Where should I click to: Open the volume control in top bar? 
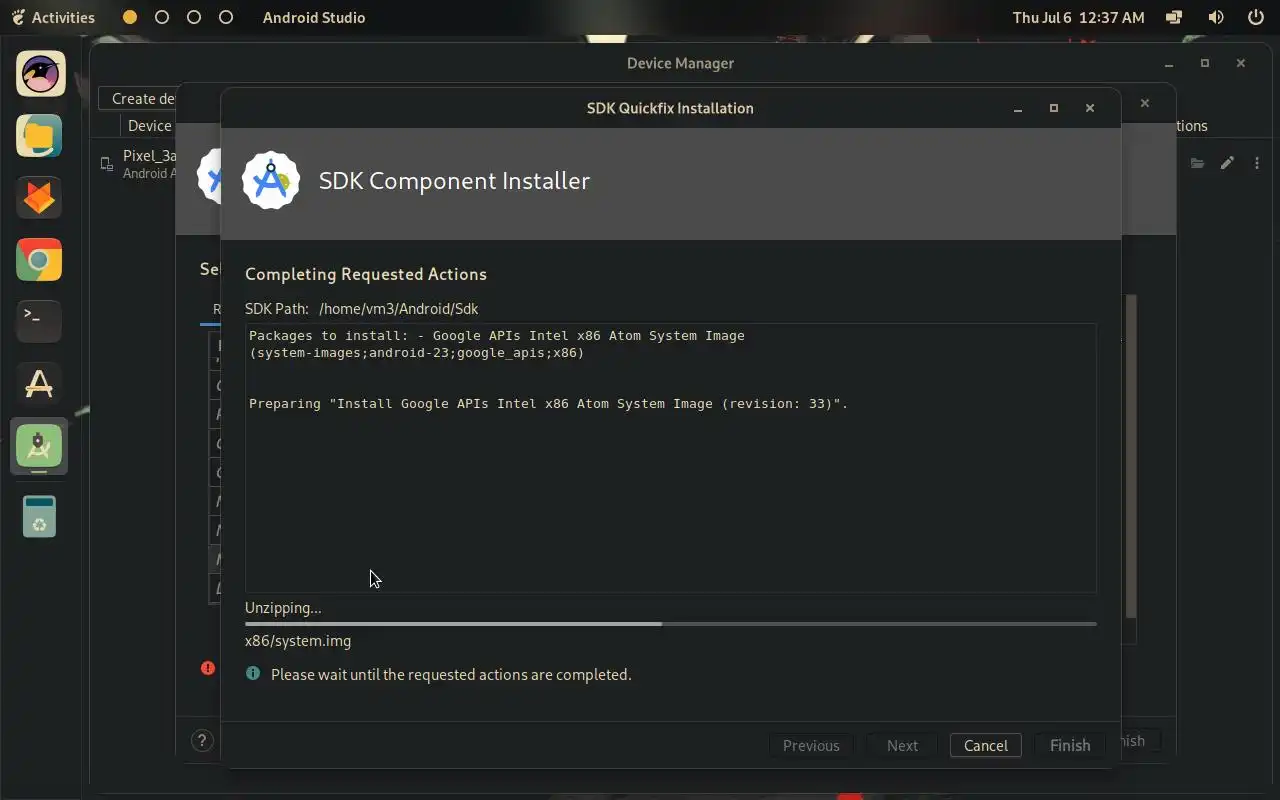[1216, 17]
